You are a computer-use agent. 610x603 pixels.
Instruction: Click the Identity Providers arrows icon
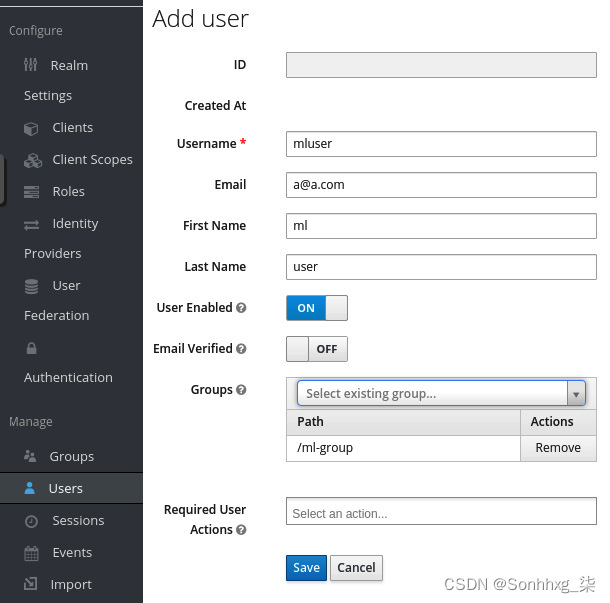click(x=32, y=224)
